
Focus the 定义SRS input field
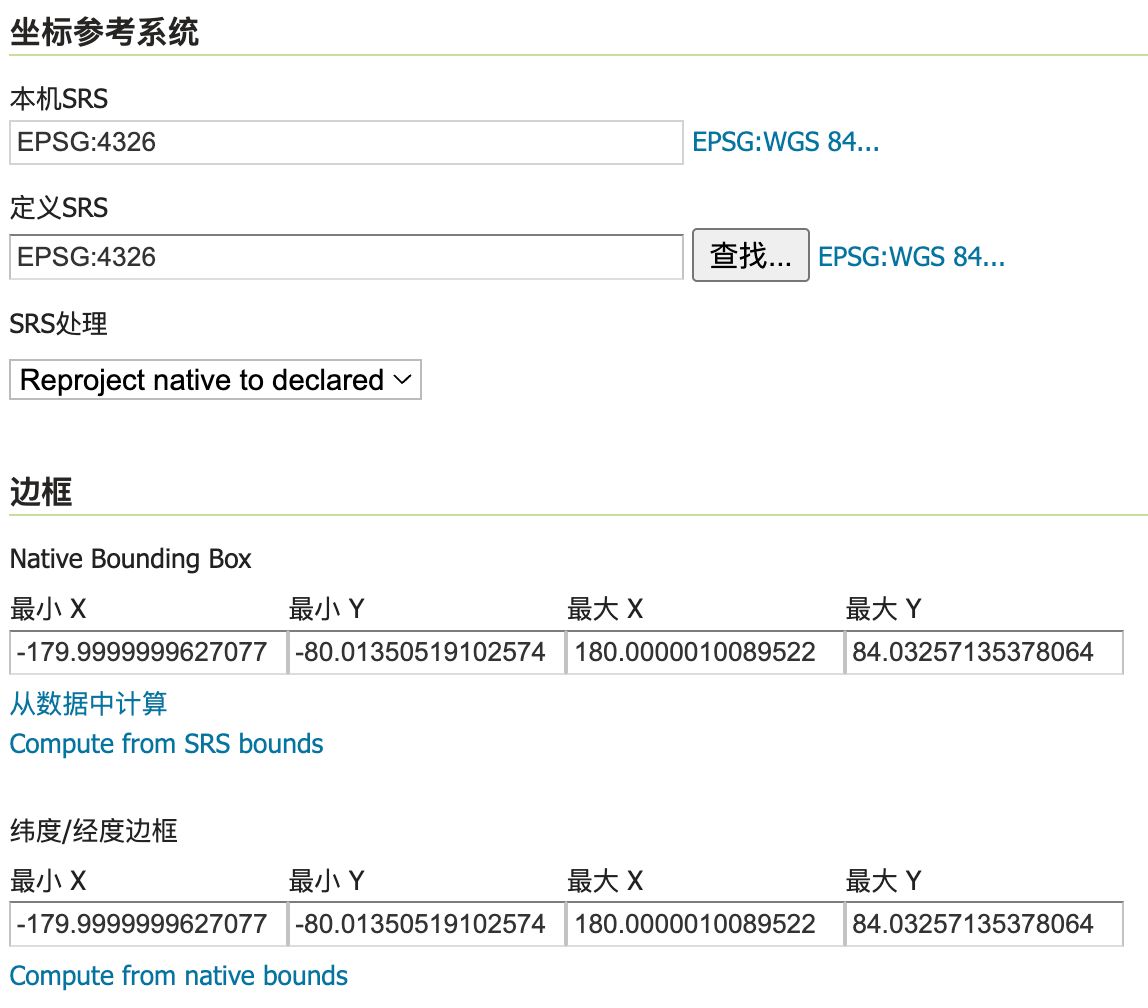click(346, 257)
